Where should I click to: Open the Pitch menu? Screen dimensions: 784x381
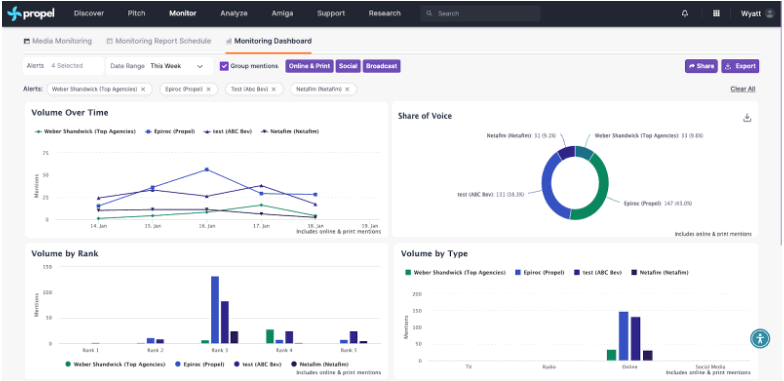[136, 14]
